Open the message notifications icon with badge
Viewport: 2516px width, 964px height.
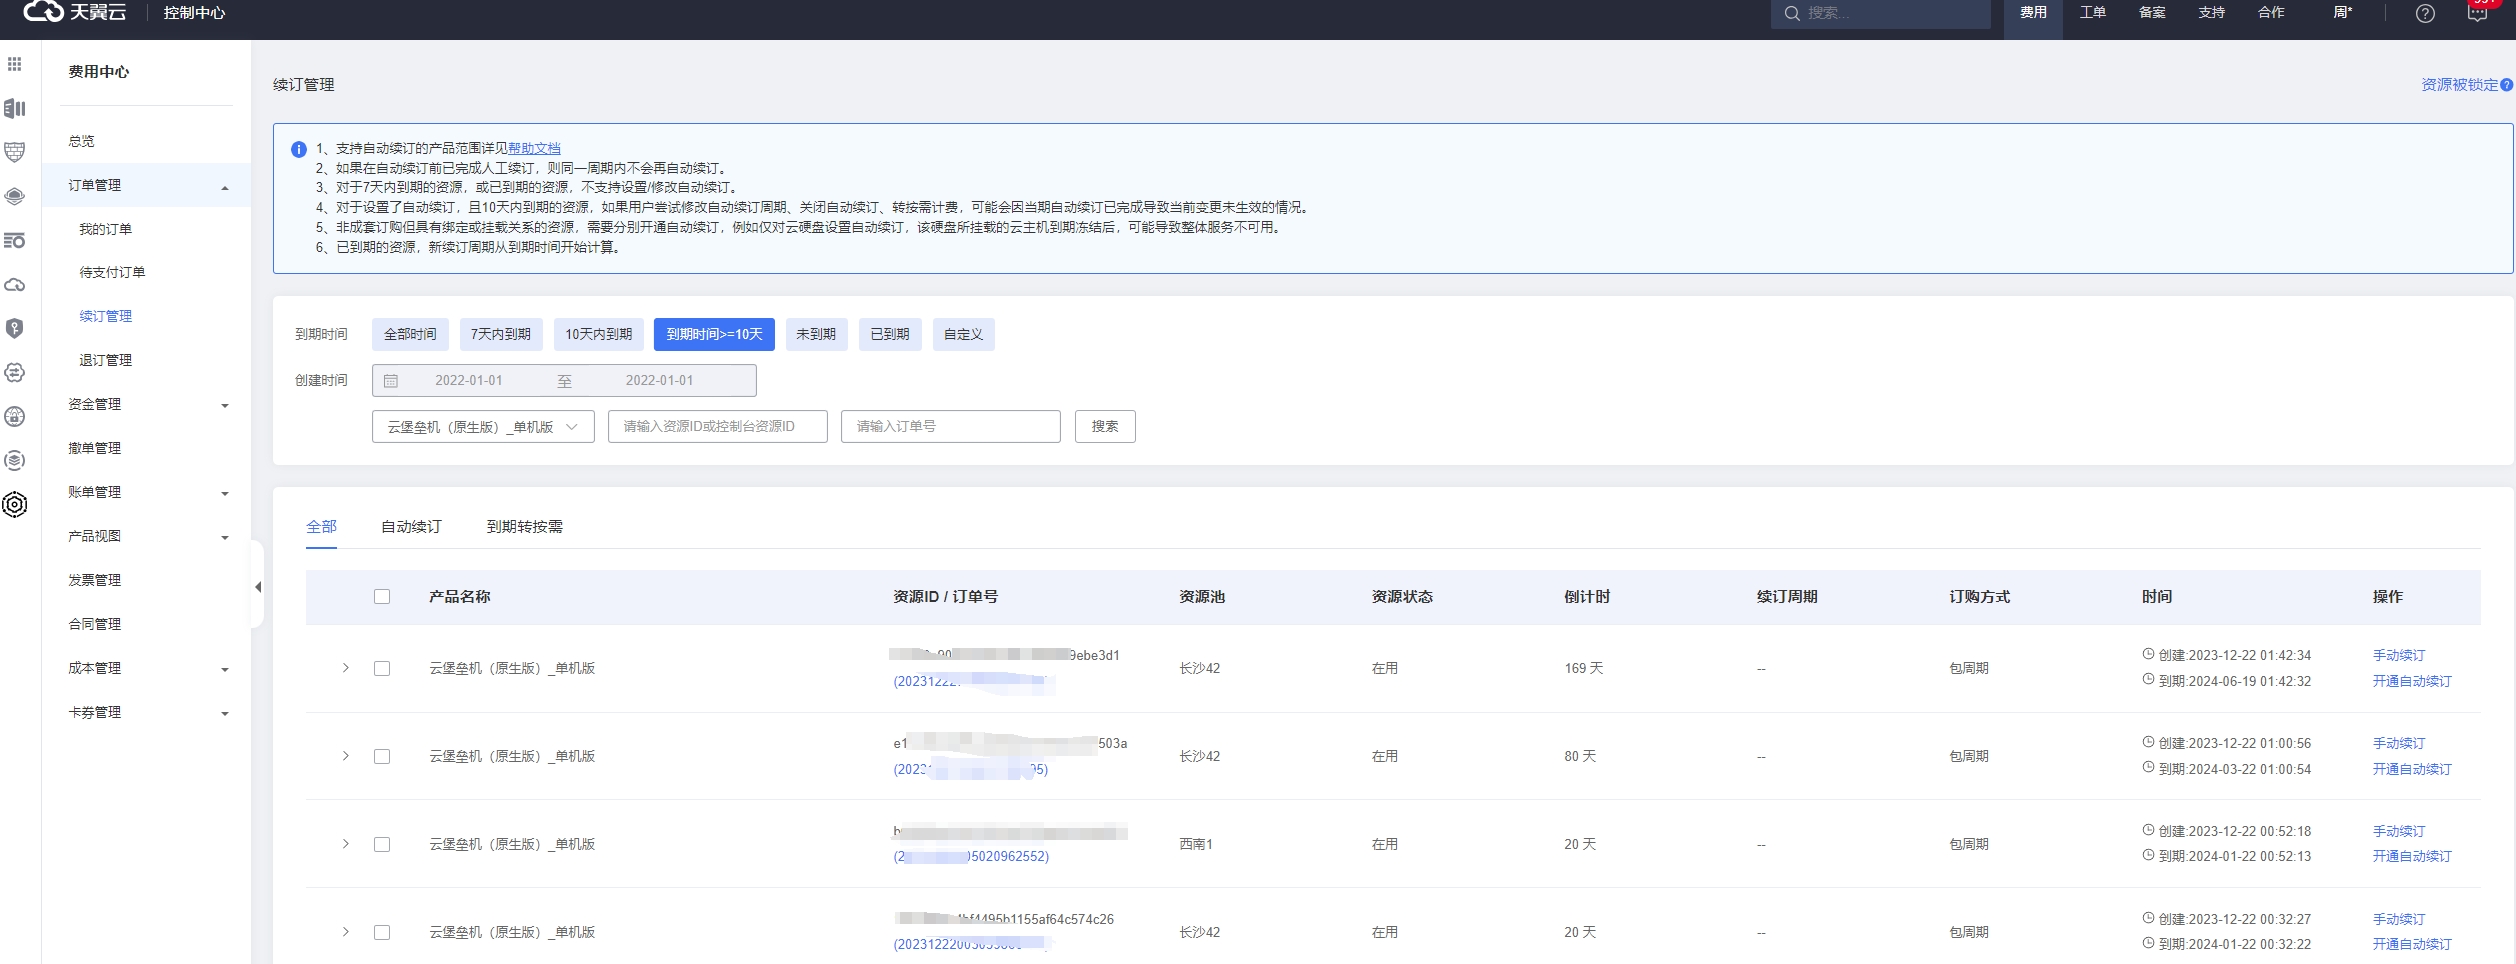coord(2477,13)
